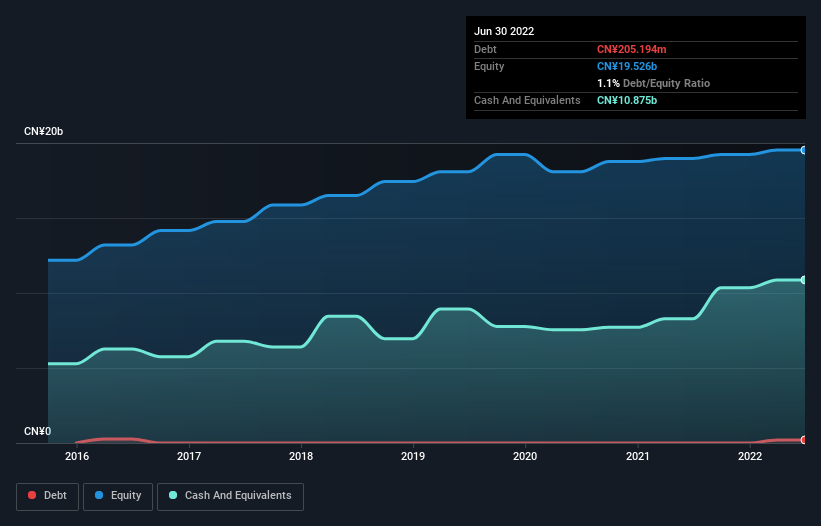This screenshot has width=821, height=526.
Task: Click the Equity row label in tooltip
Action: (489, 66)
